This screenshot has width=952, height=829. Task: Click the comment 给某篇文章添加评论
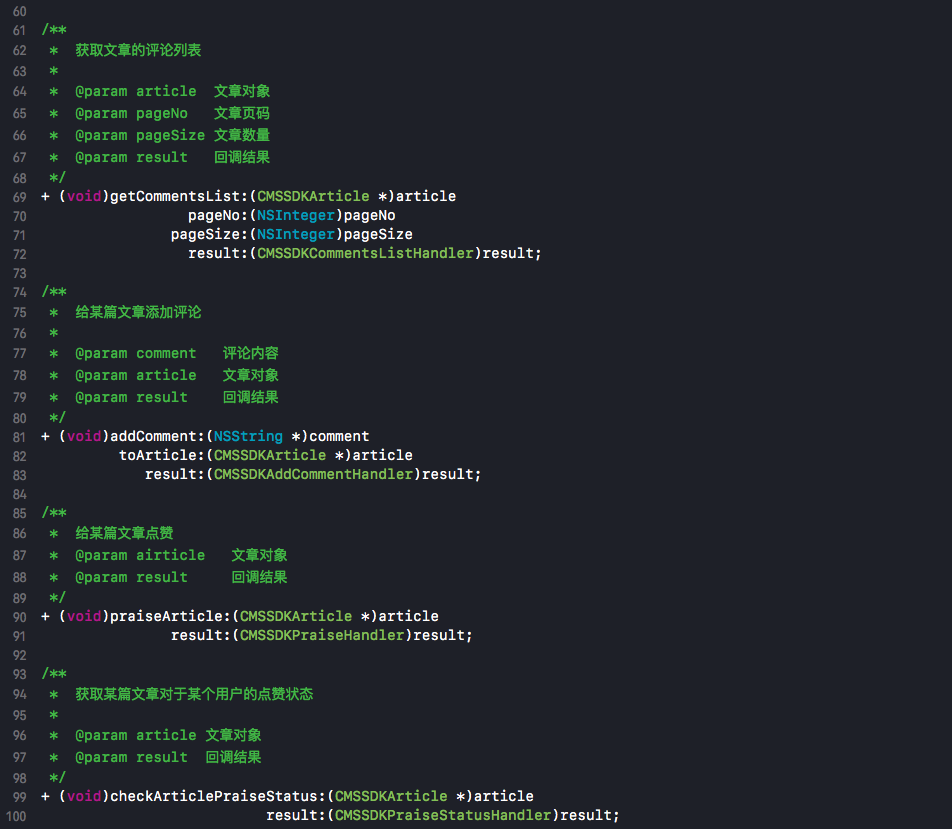point(138,312)
